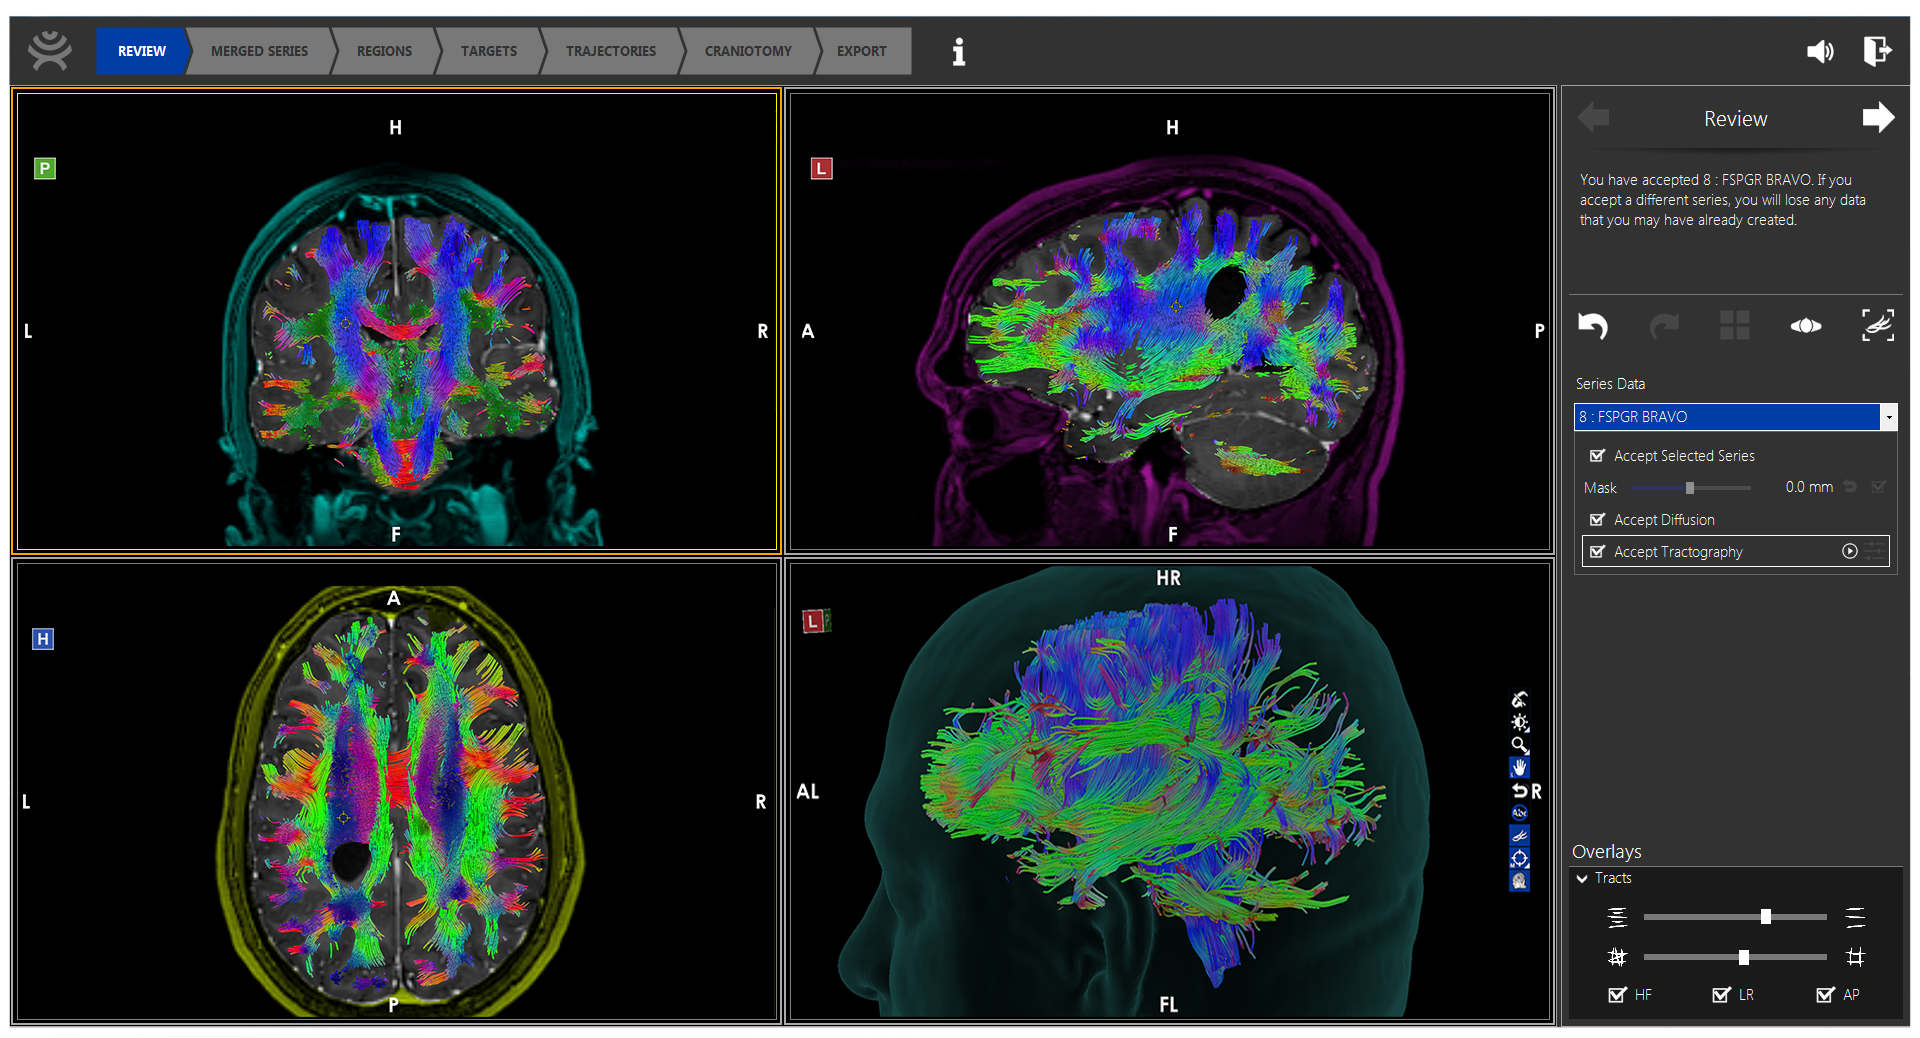Click the info icon in the top bar
The image size is (1920, 1038).
pyautogui.click(x=959, y=52)
